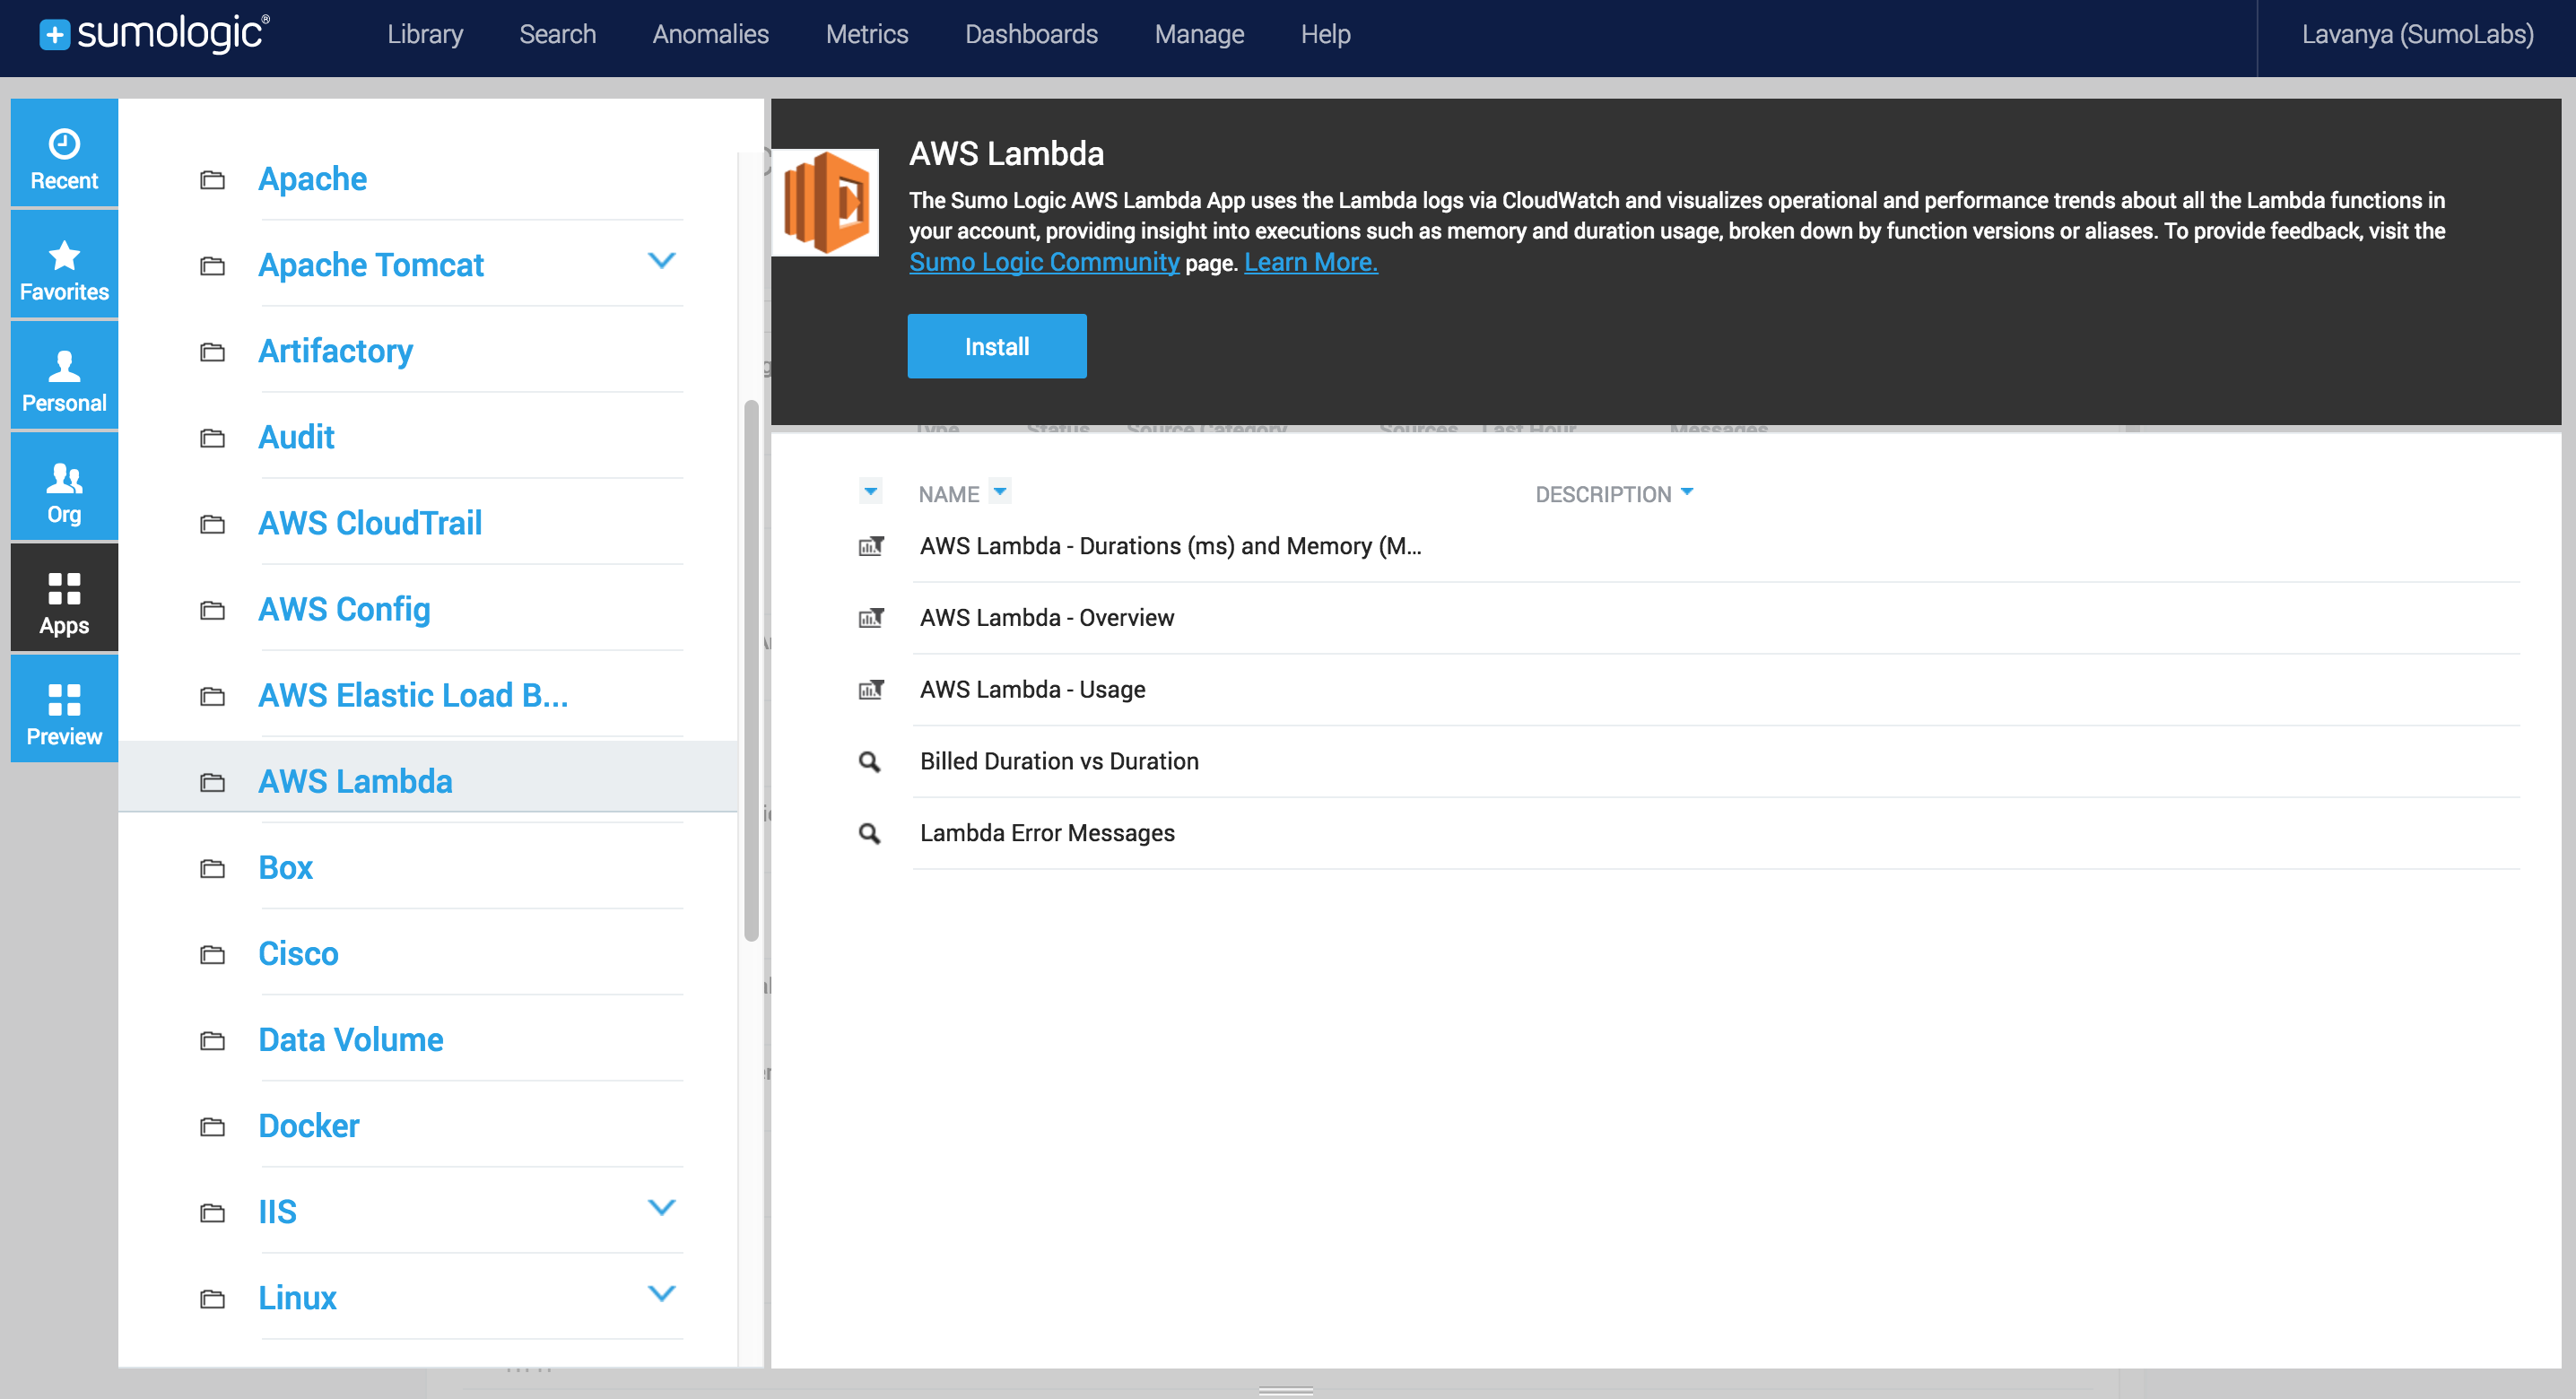Image resolution: width=2576 pixels, height=1399 pixels.
Task: Click the sumologic plus logo icon
Action: [x=54, y=34]
